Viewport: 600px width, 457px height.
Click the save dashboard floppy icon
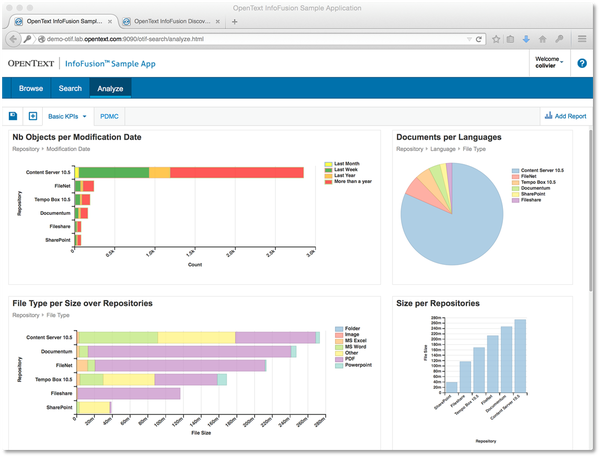coord(13,116)
